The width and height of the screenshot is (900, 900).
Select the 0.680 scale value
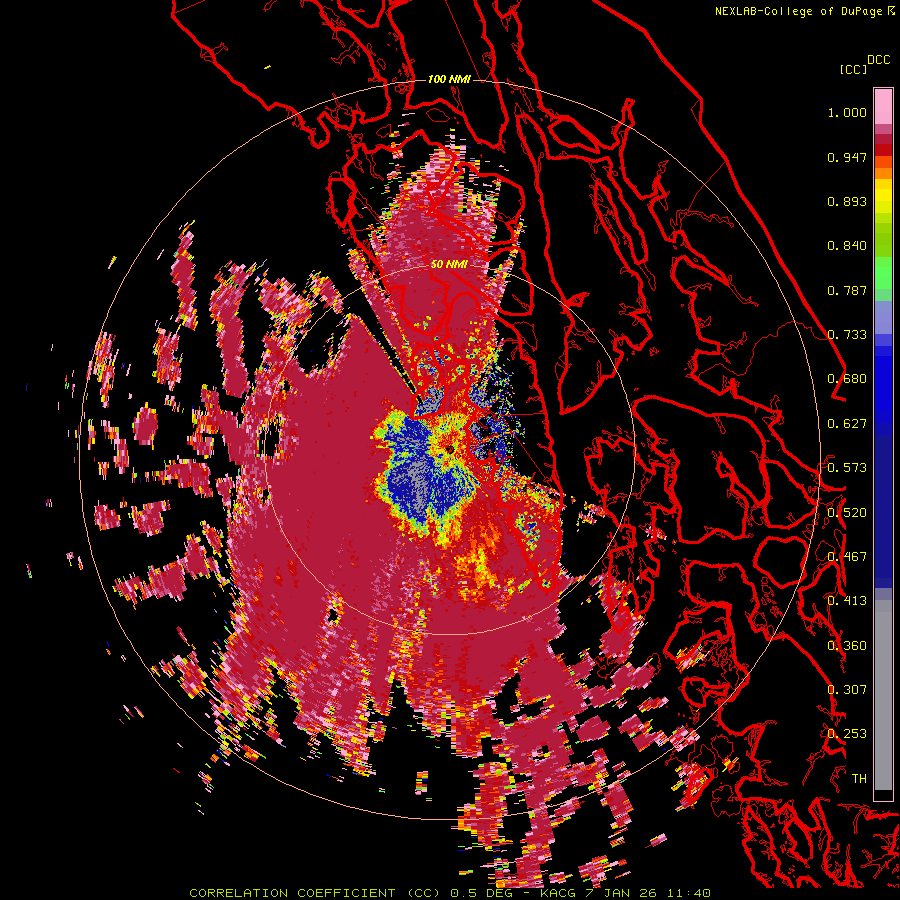(x=847, y=379)
